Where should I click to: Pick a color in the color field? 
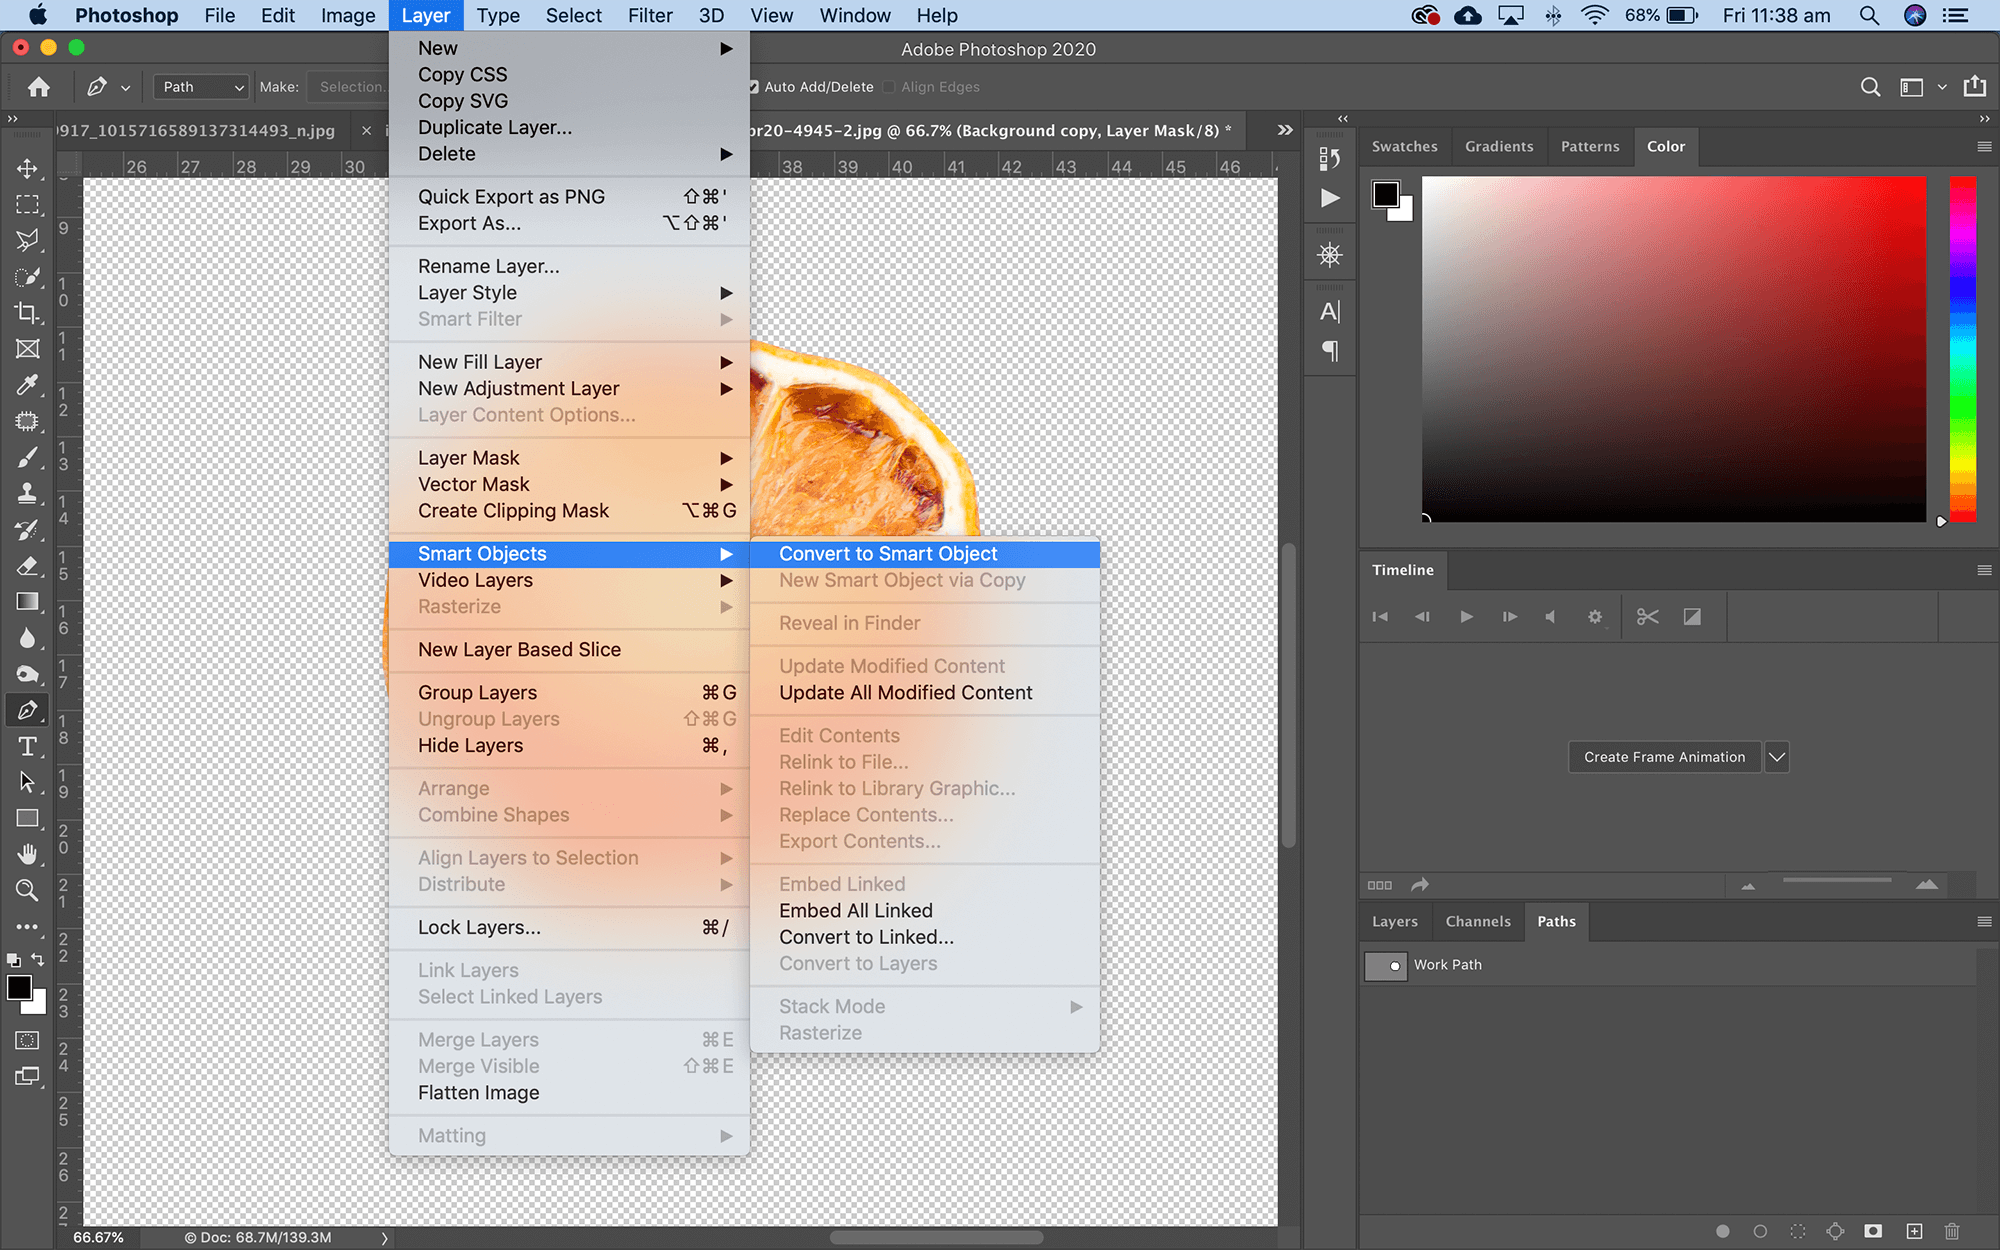pyautogui.click(x=1674, y=349)
